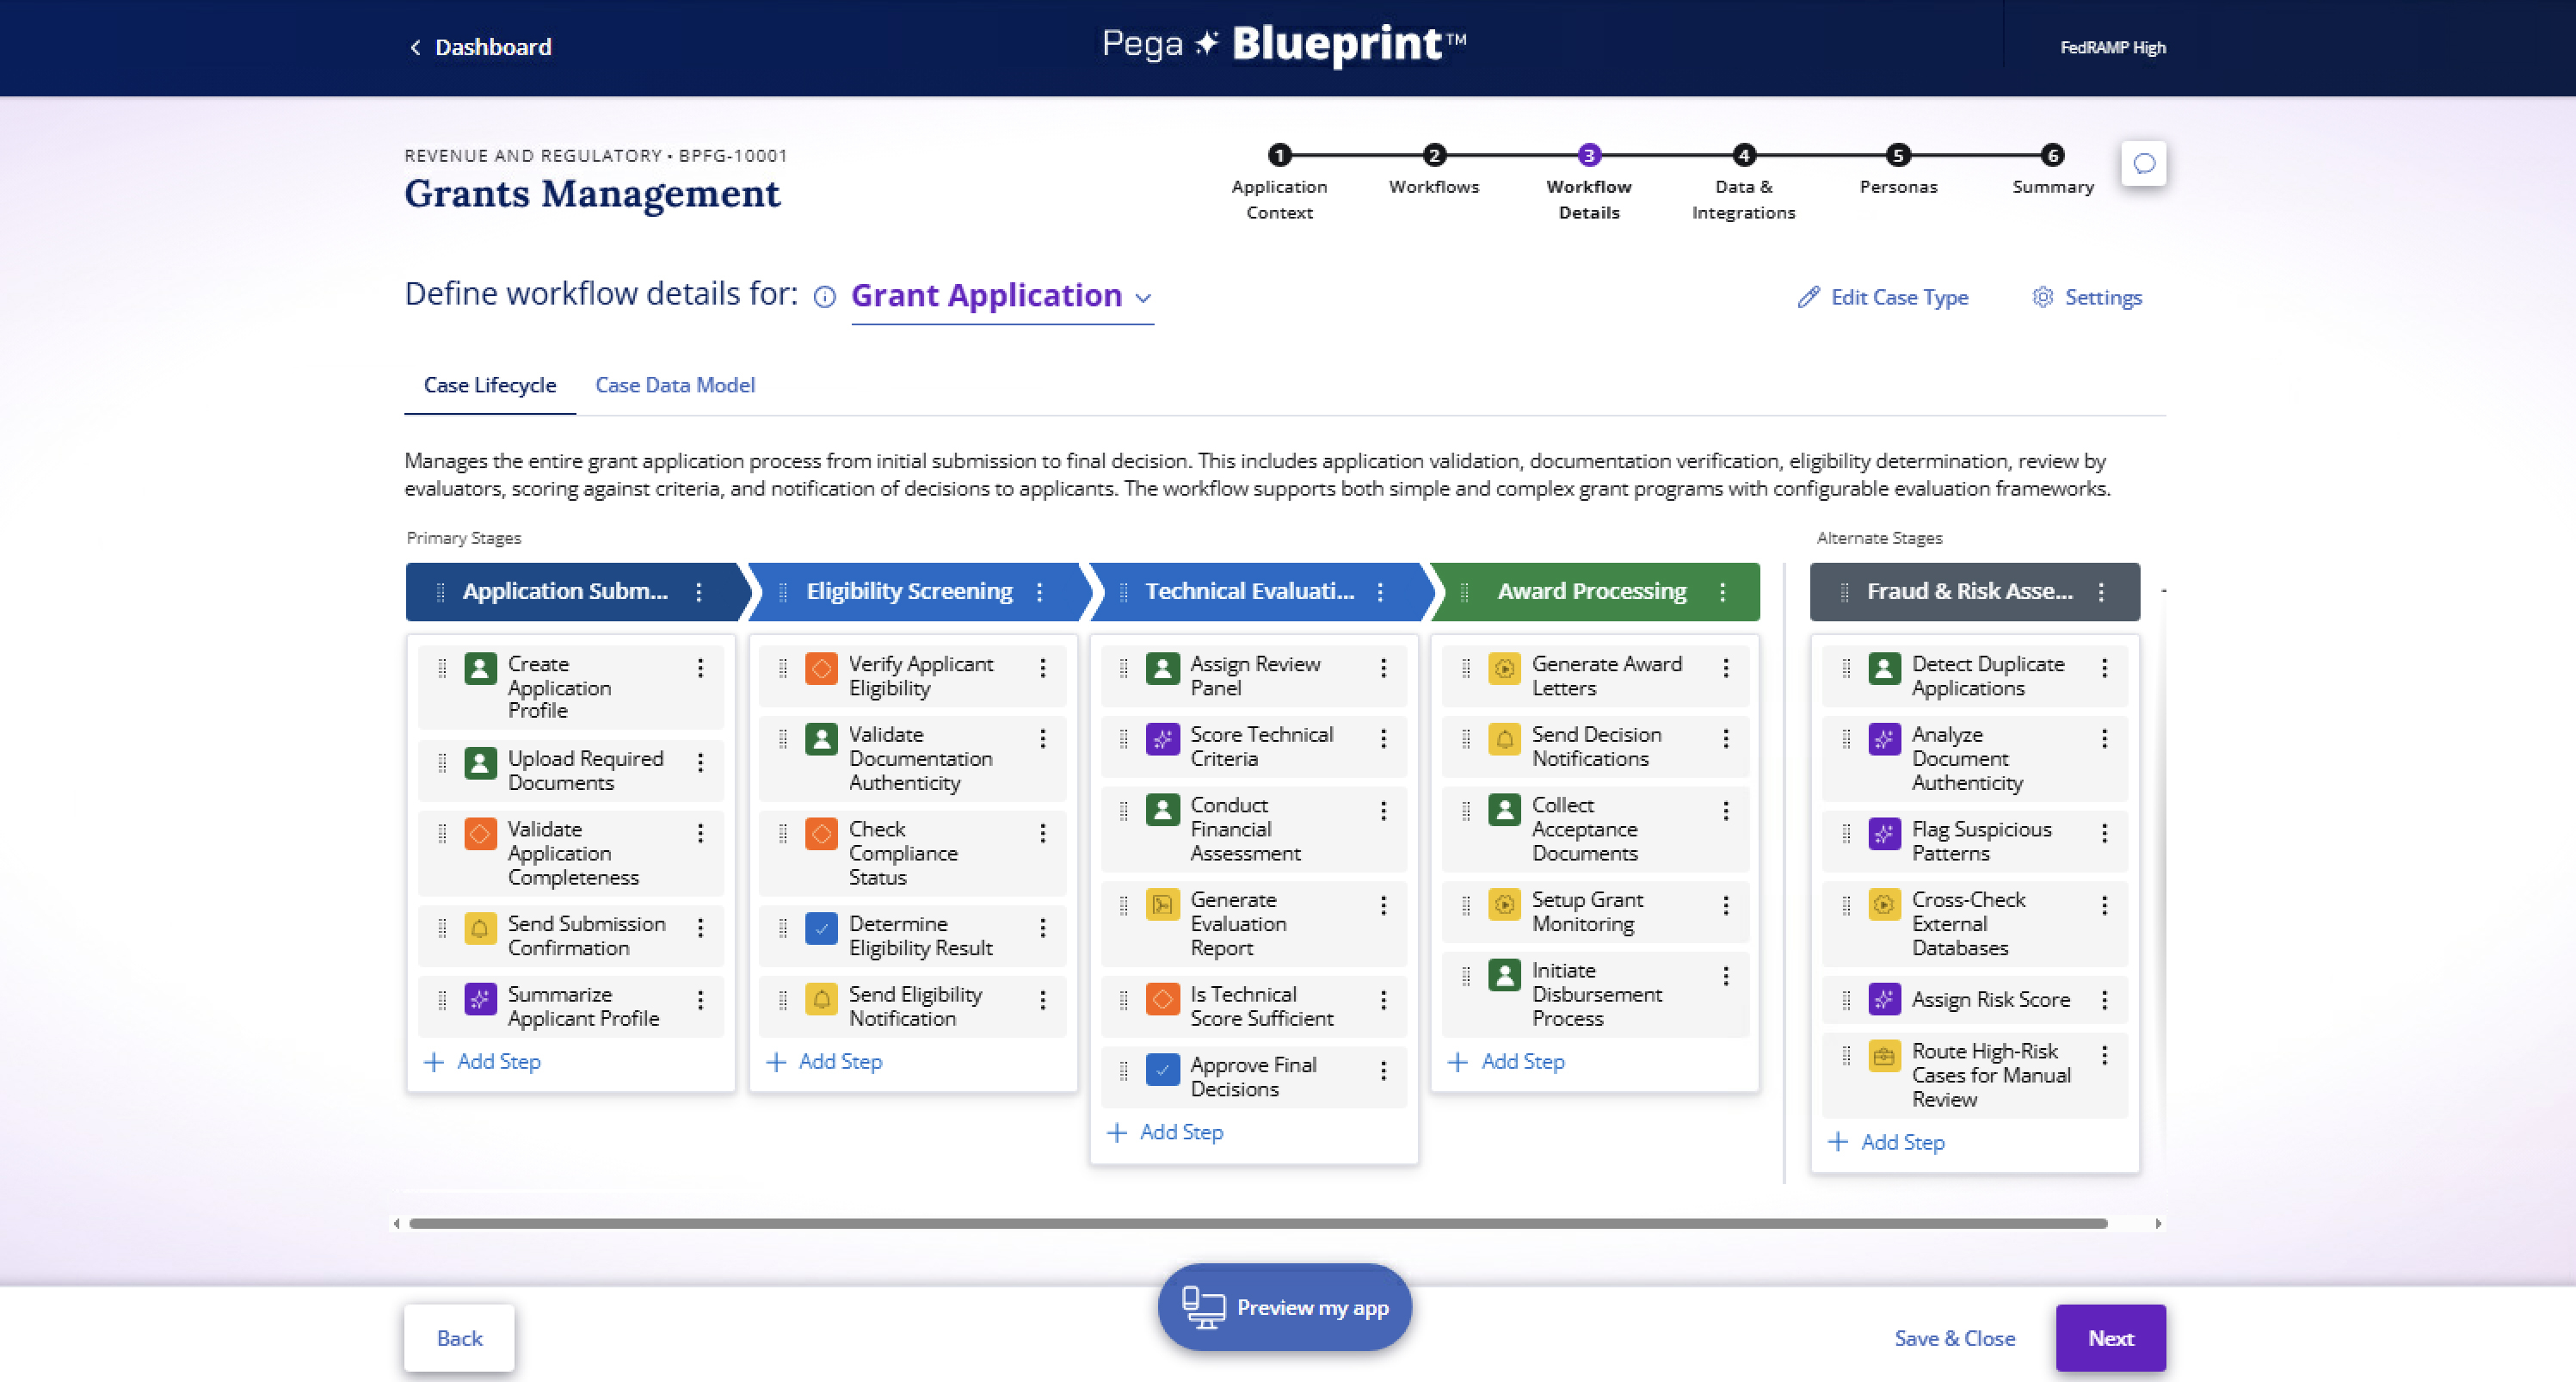Go back to the Dashboard

coord(480,47)
